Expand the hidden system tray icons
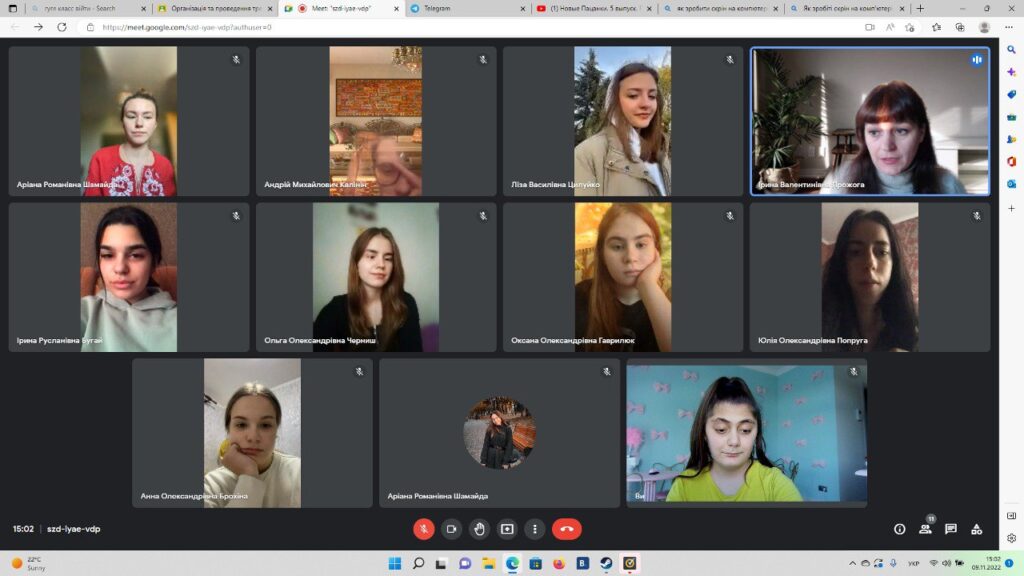Screen dimensions: 1024x576 pyautogui.click(x=853, y=563)
